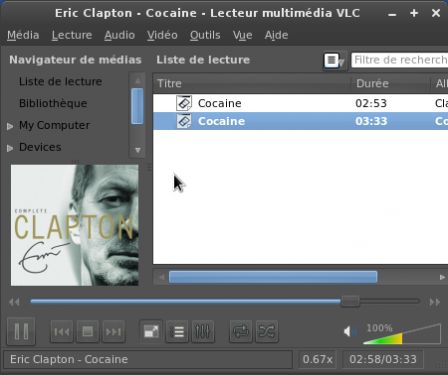Focus the Filtre de recherche field

click(400, 60)
